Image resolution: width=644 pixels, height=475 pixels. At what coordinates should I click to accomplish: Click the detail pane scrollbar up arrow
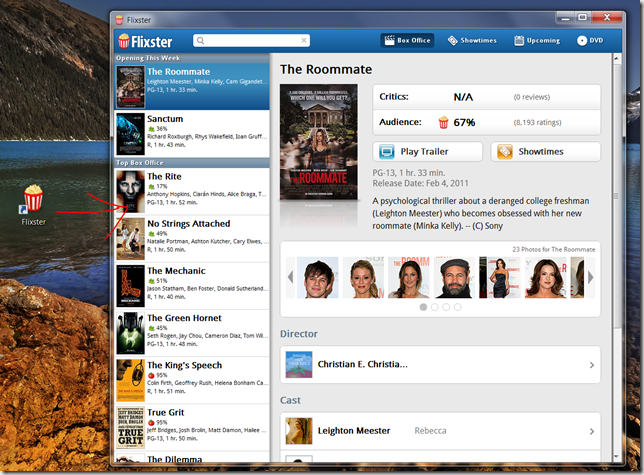pos(616,59)
